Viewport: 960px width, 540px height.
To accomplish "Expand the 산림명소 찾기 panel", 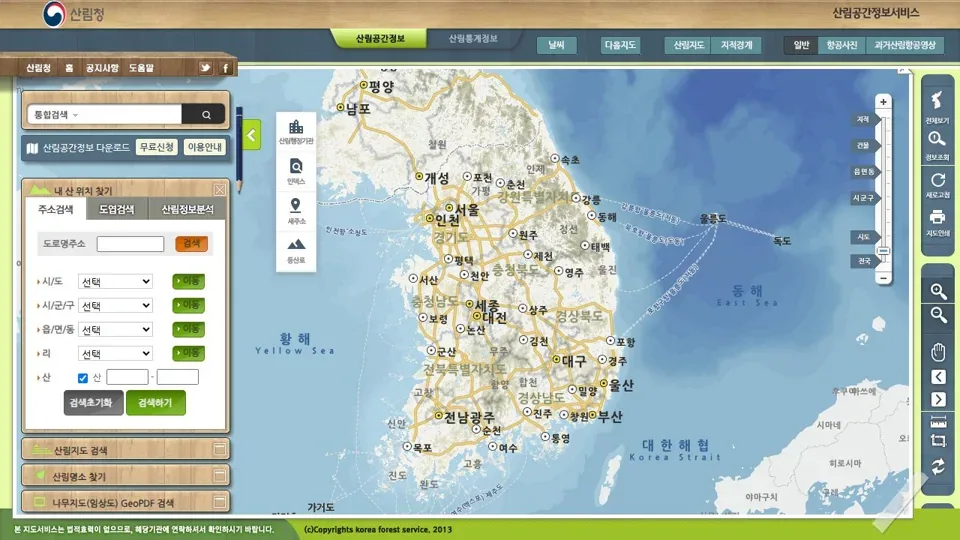I will pos(126,476).
